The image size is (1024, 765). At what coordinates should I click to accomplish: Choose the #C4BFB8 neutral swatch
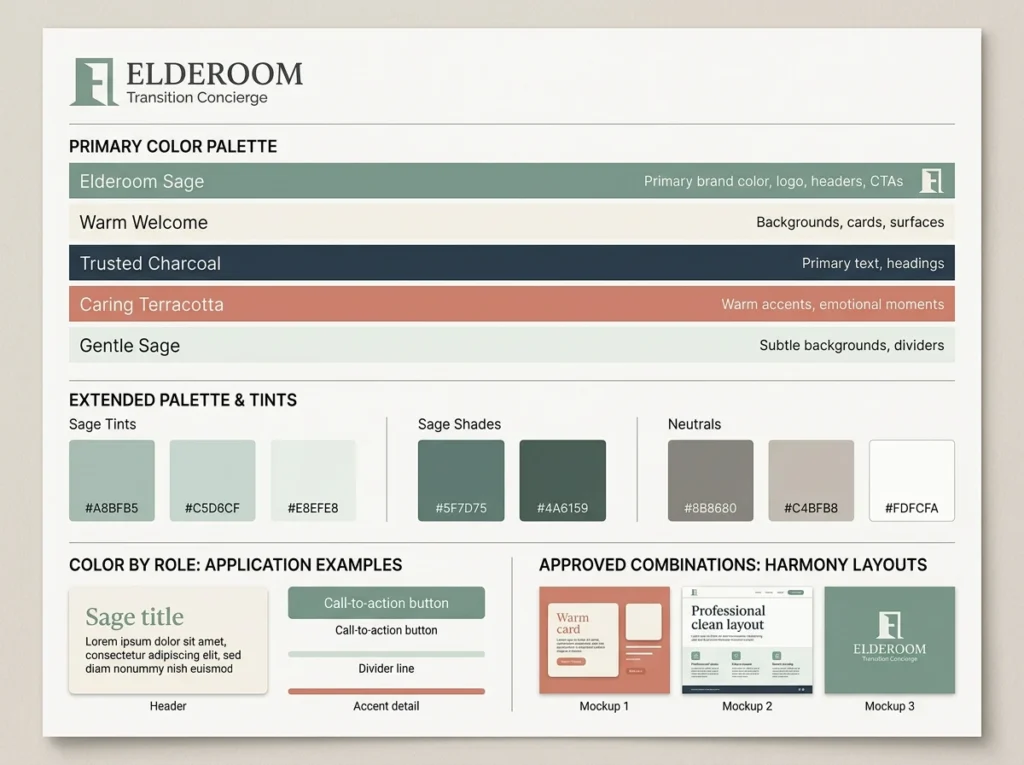811,480
